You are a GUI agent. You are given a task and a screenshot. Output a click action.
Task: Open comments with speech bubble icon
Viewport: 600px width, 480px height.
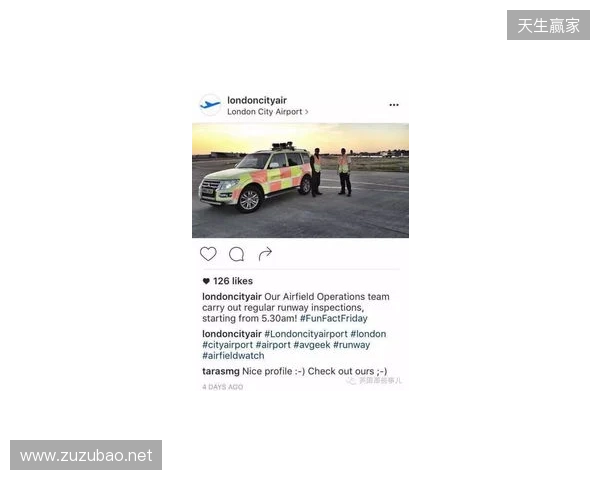236,254
